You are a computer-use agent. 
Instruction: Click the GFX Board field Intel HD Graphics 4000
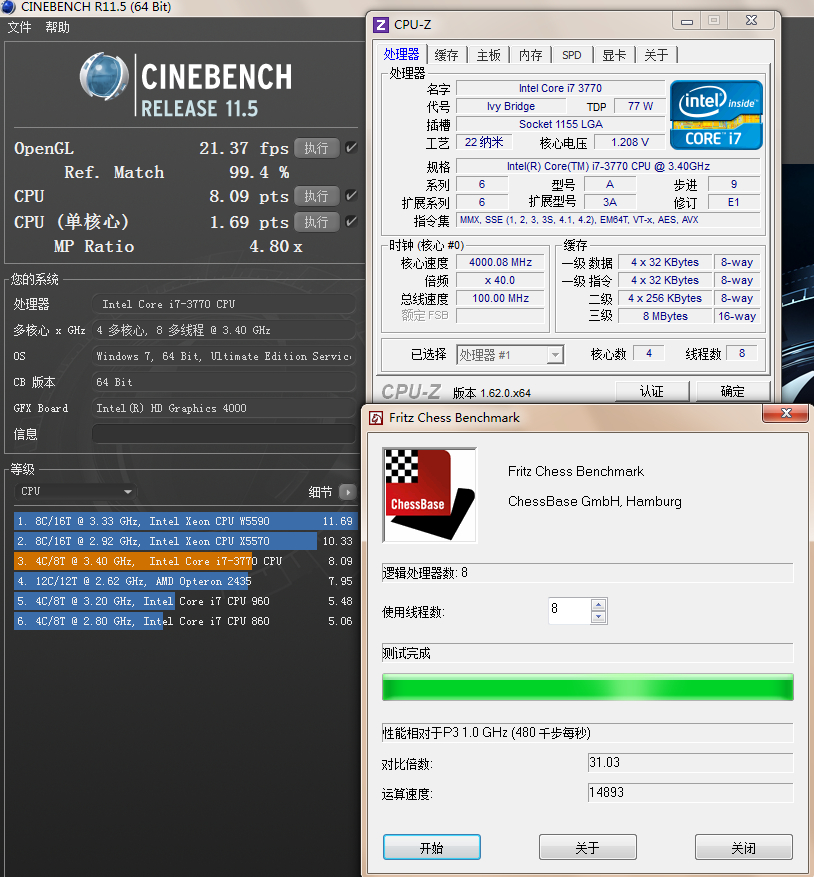(x=224, y=408)
